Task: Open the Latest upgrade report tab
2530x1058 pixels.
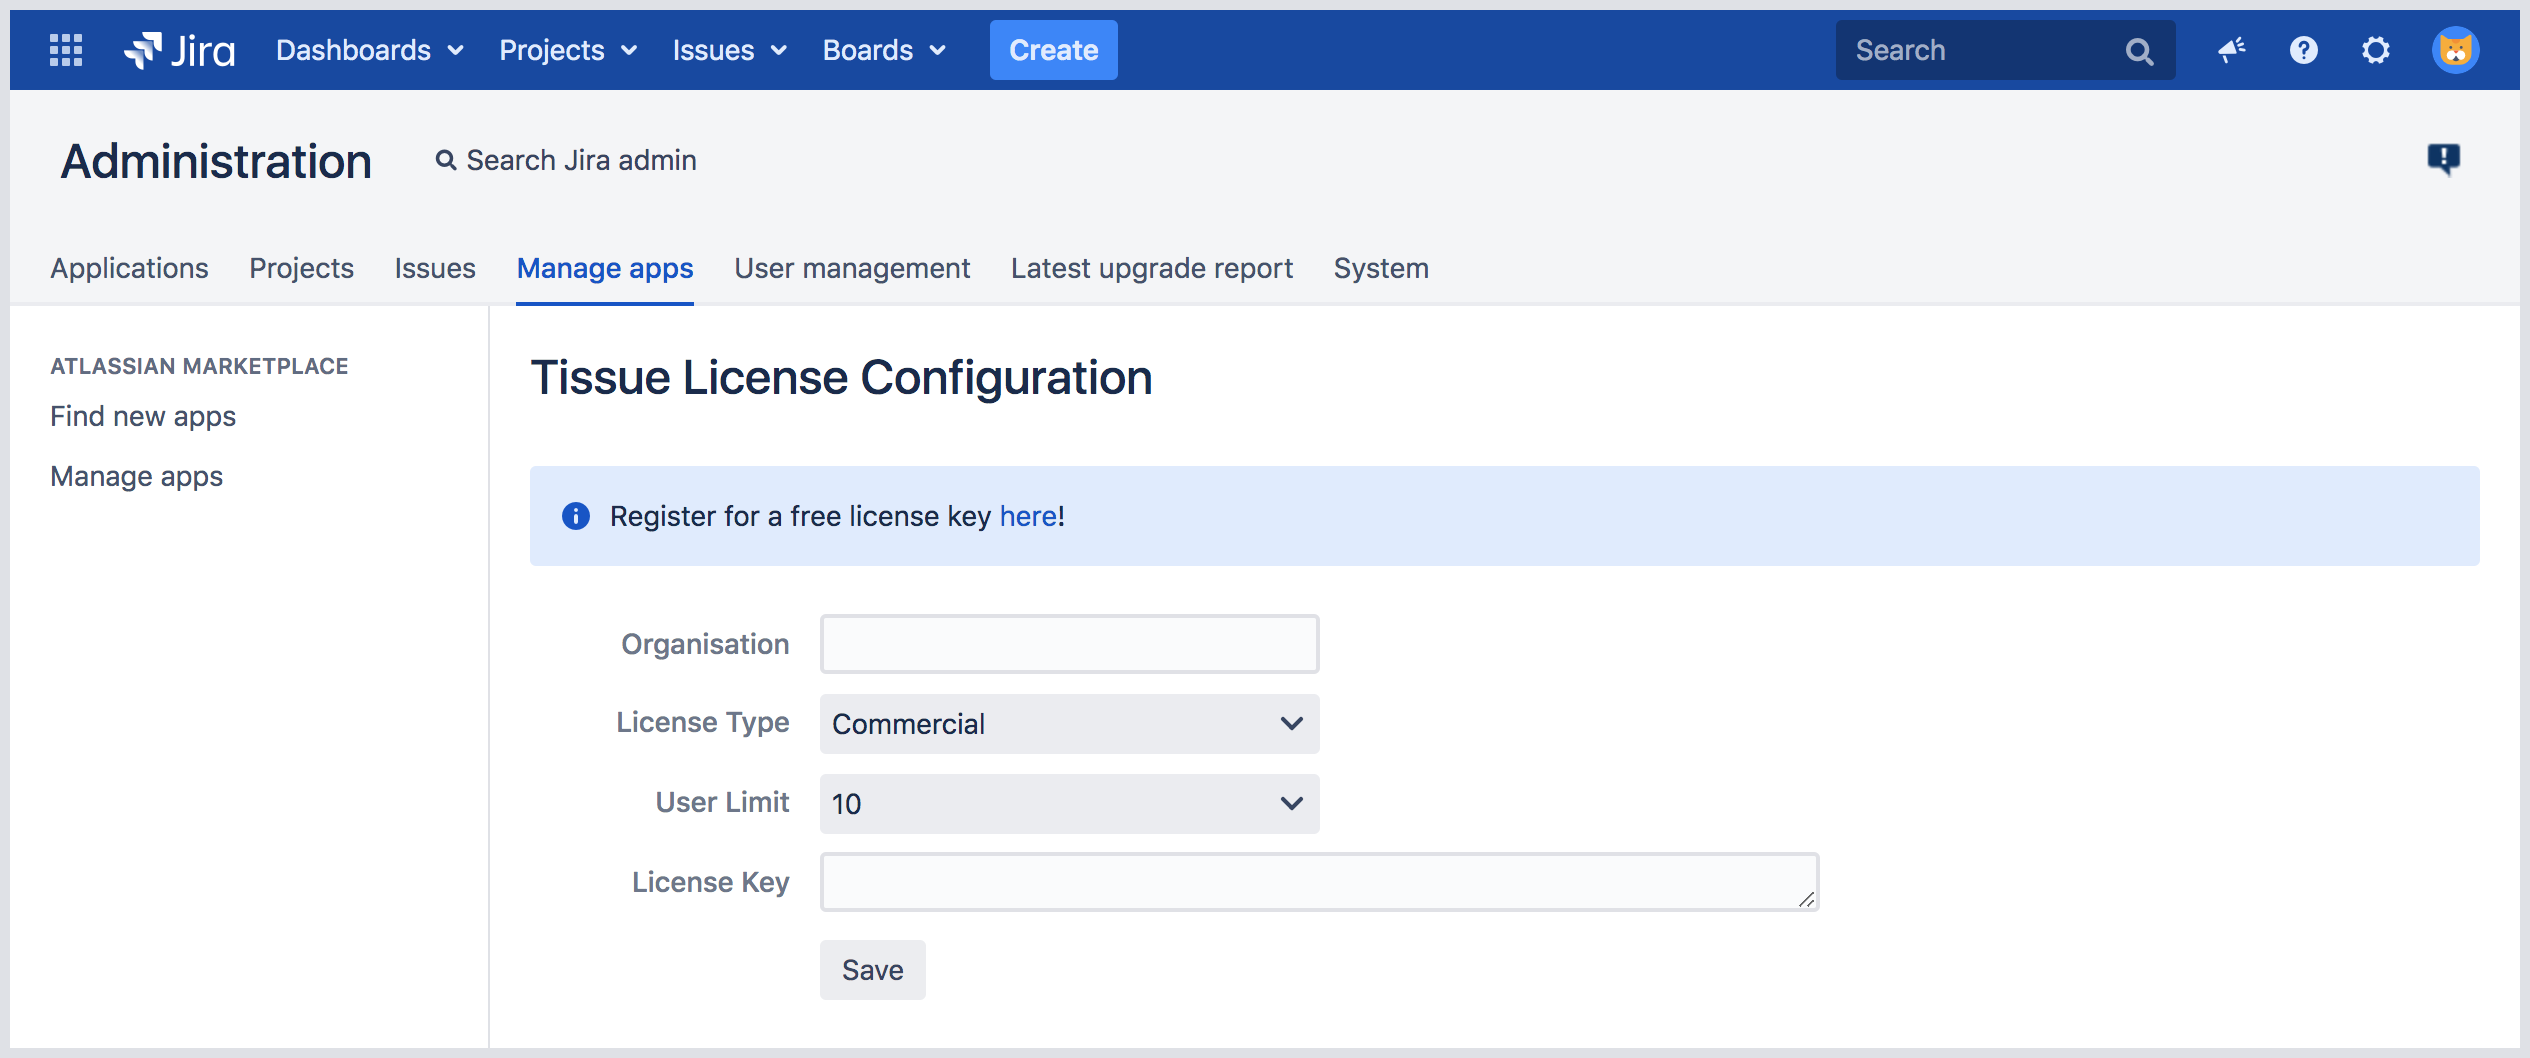Action: pos(1152,268)
